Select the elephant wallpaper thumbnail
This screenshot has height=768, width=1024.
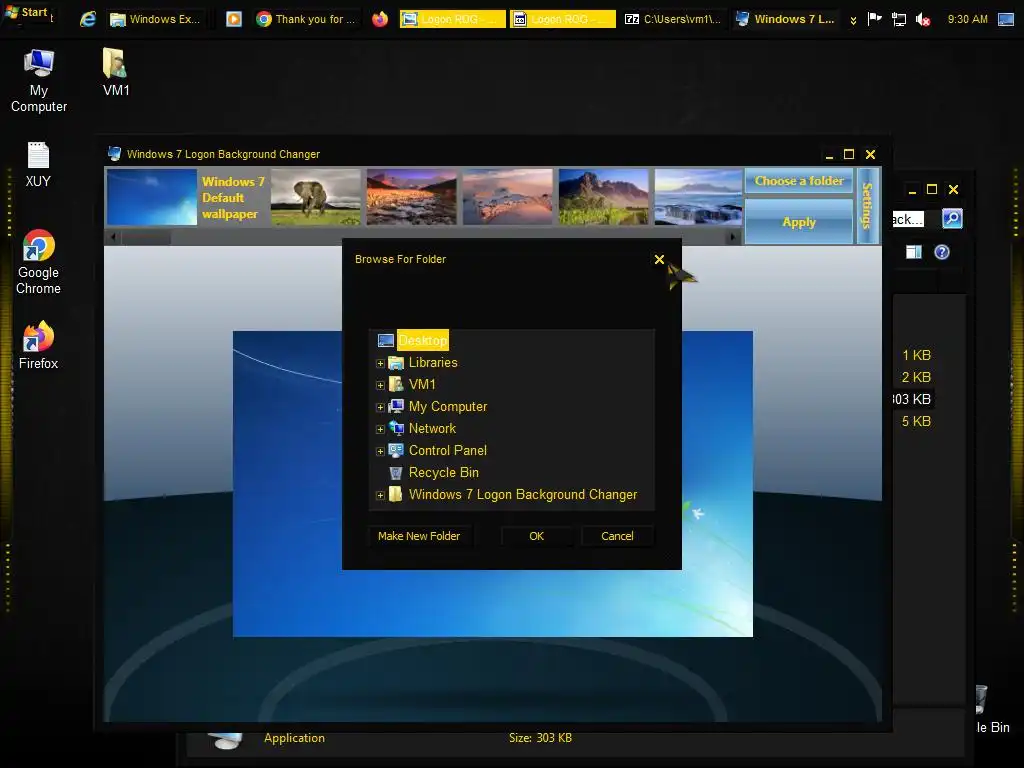pyautogui.click(x=315, y=197)
